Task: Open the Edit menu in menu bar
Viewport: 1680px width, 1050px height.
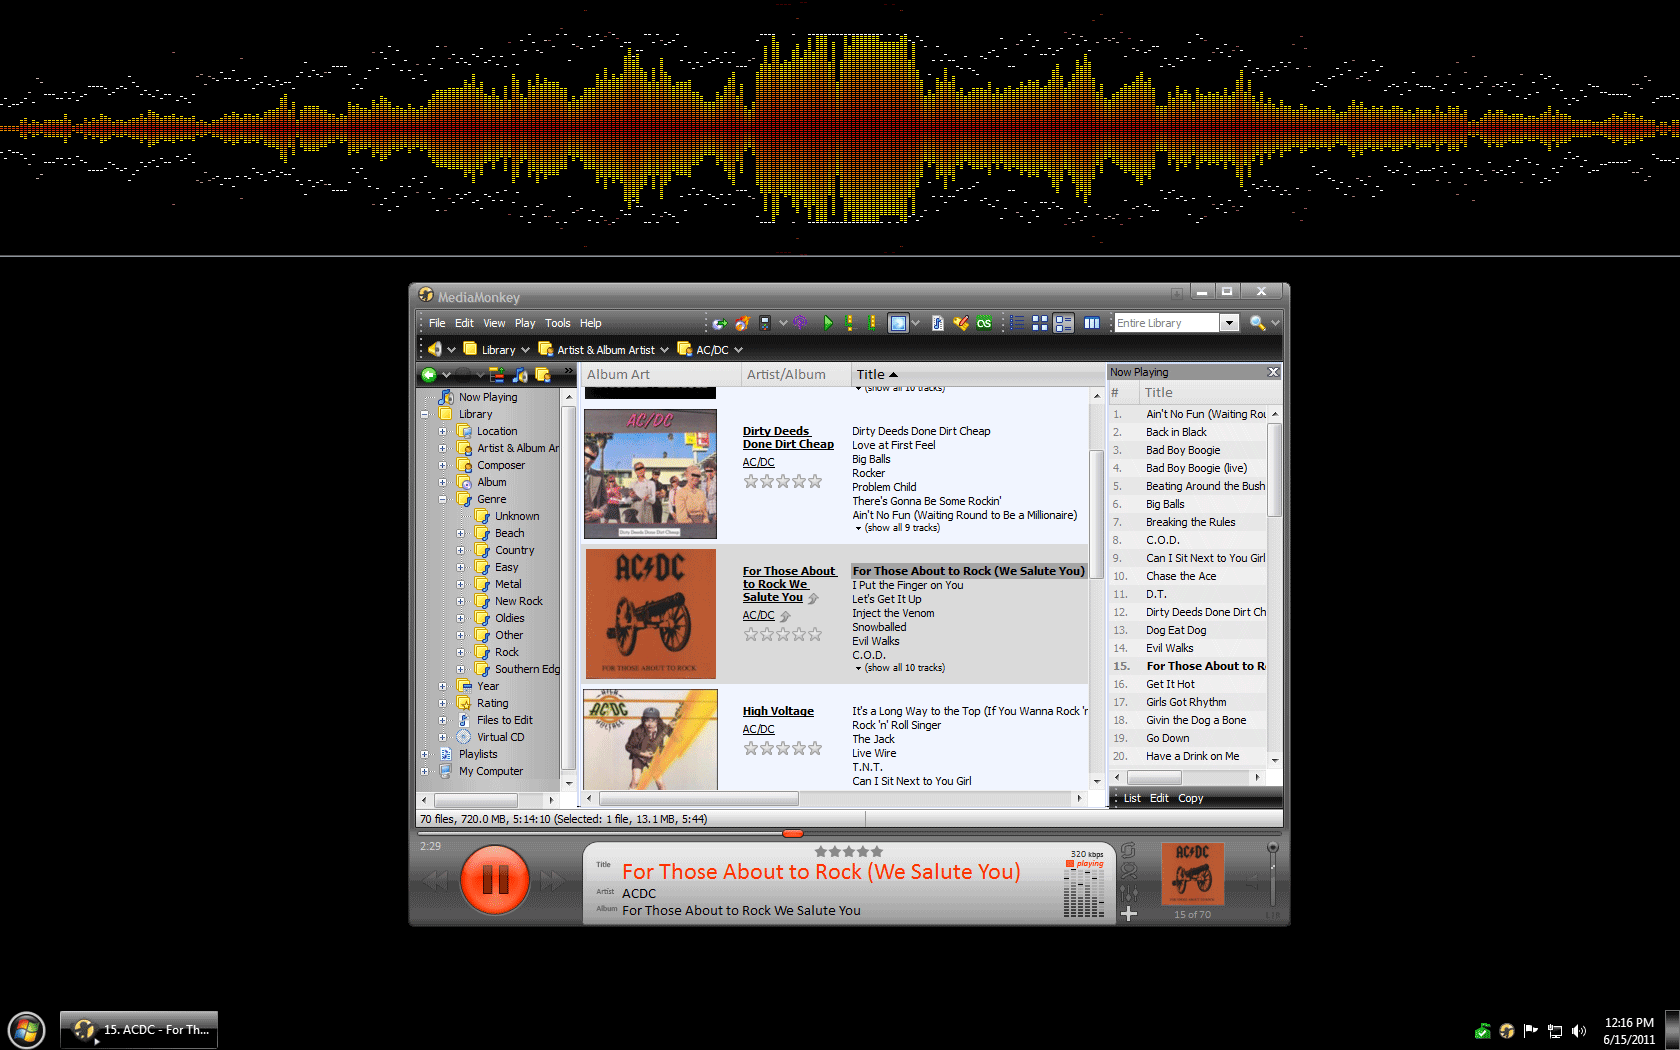Action: point(464,323)
